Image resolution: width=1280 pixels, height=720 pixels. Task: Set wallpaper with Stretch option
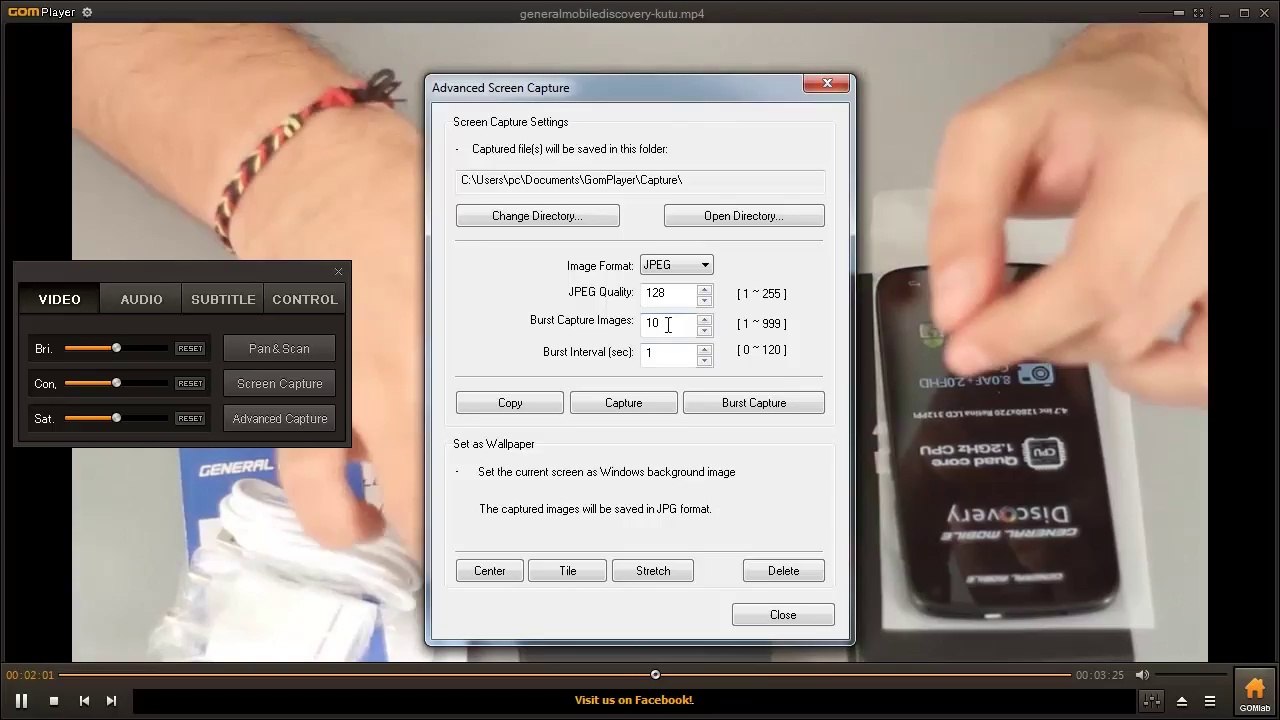coord(653,571)
